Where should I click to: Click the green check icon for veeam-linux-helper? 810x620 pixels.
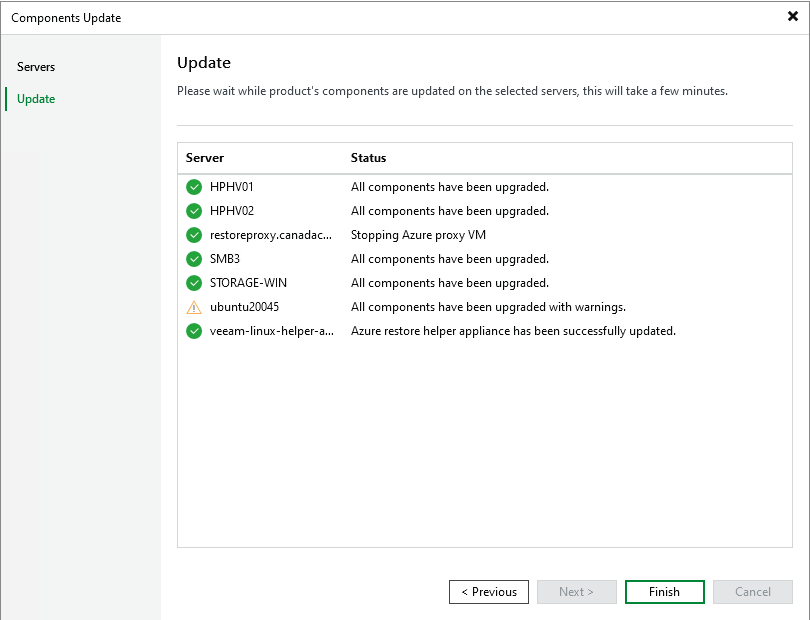tap(194, 331)
